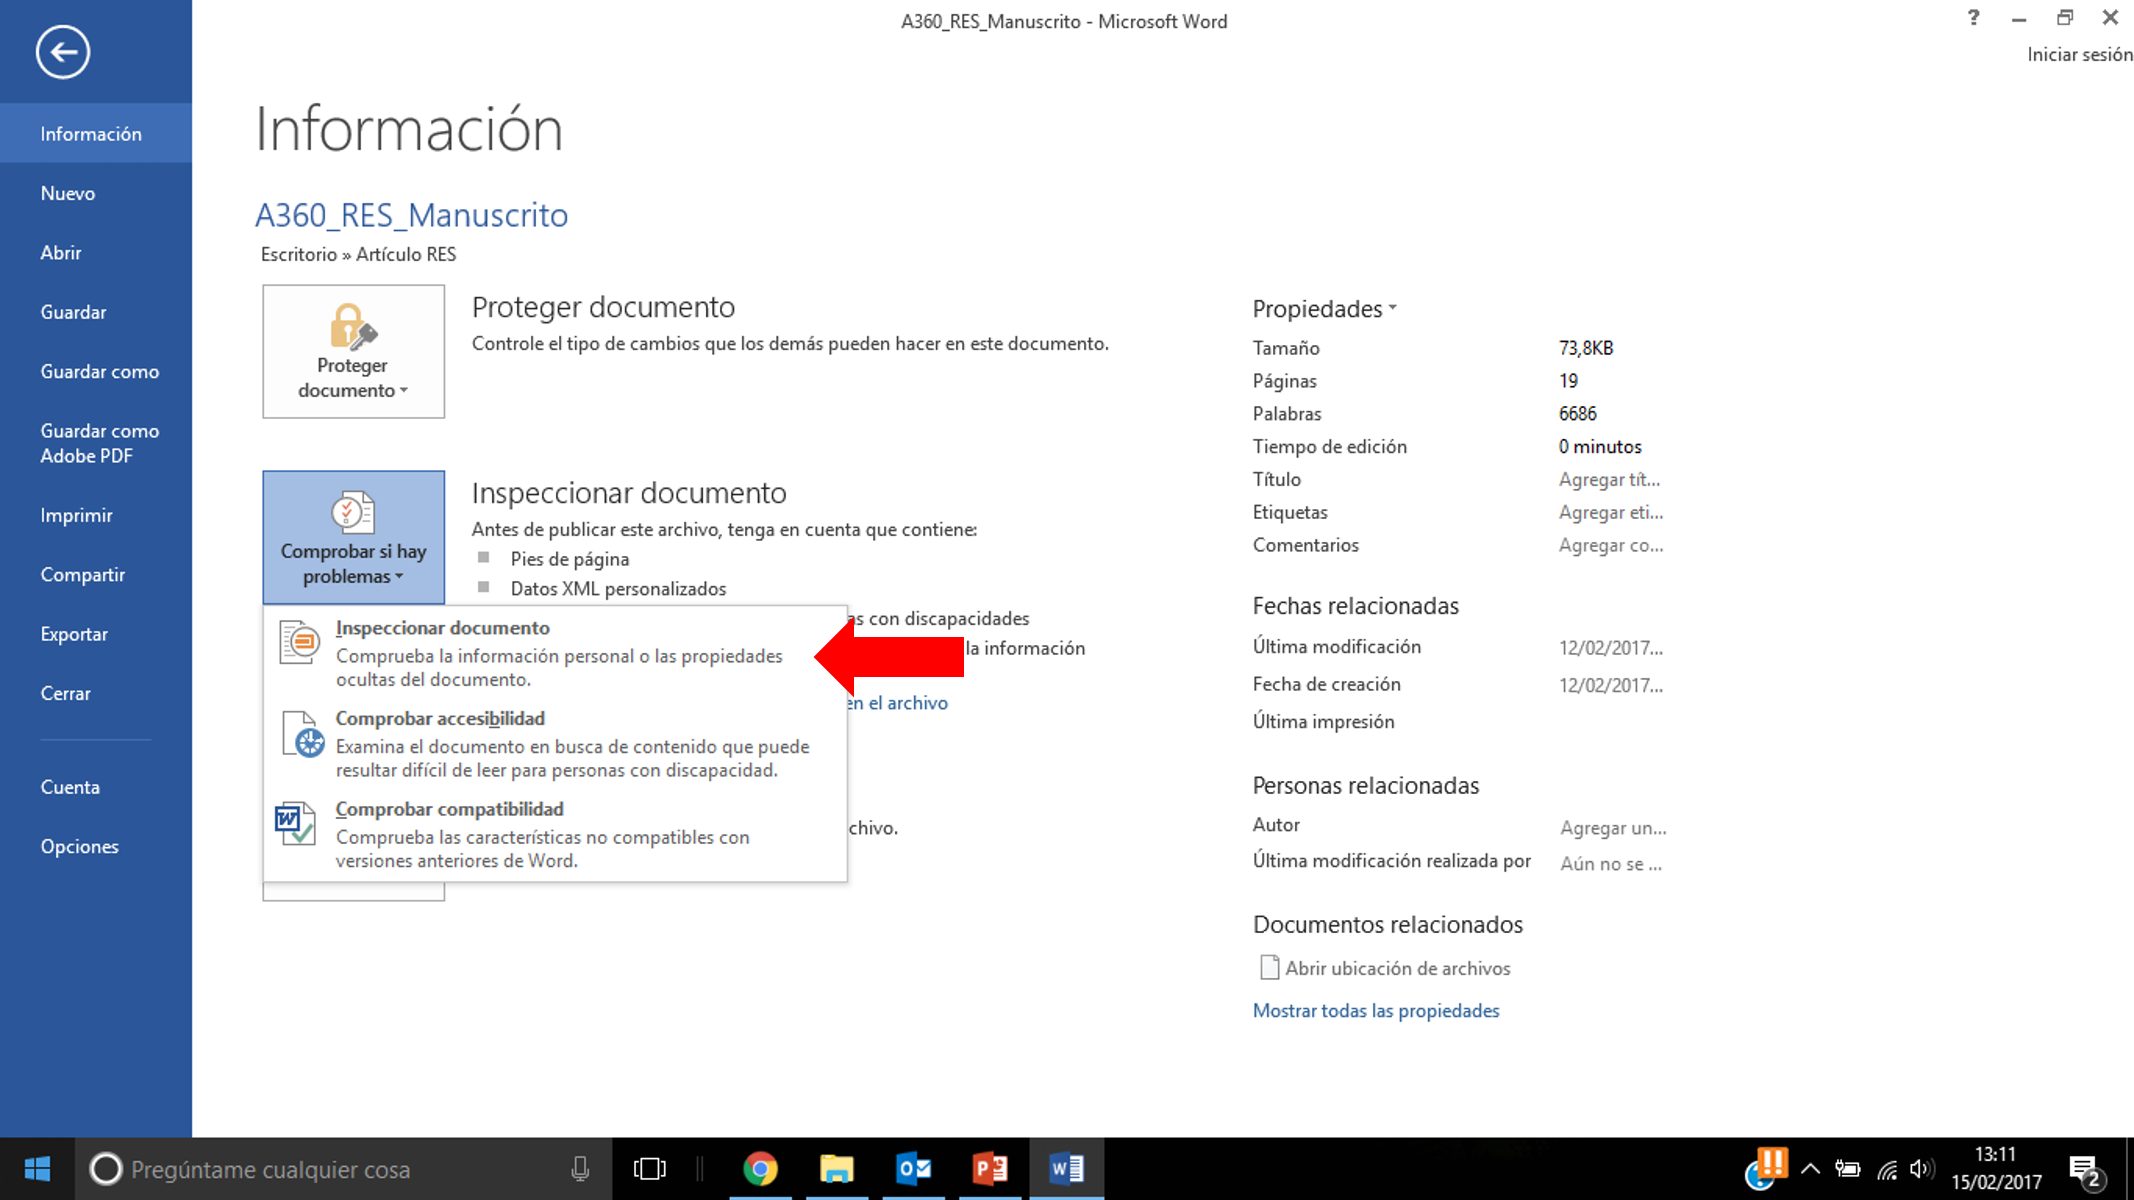Click the Última modificación date value
Viewport: 2134px width, 1200px height.
1610,648
